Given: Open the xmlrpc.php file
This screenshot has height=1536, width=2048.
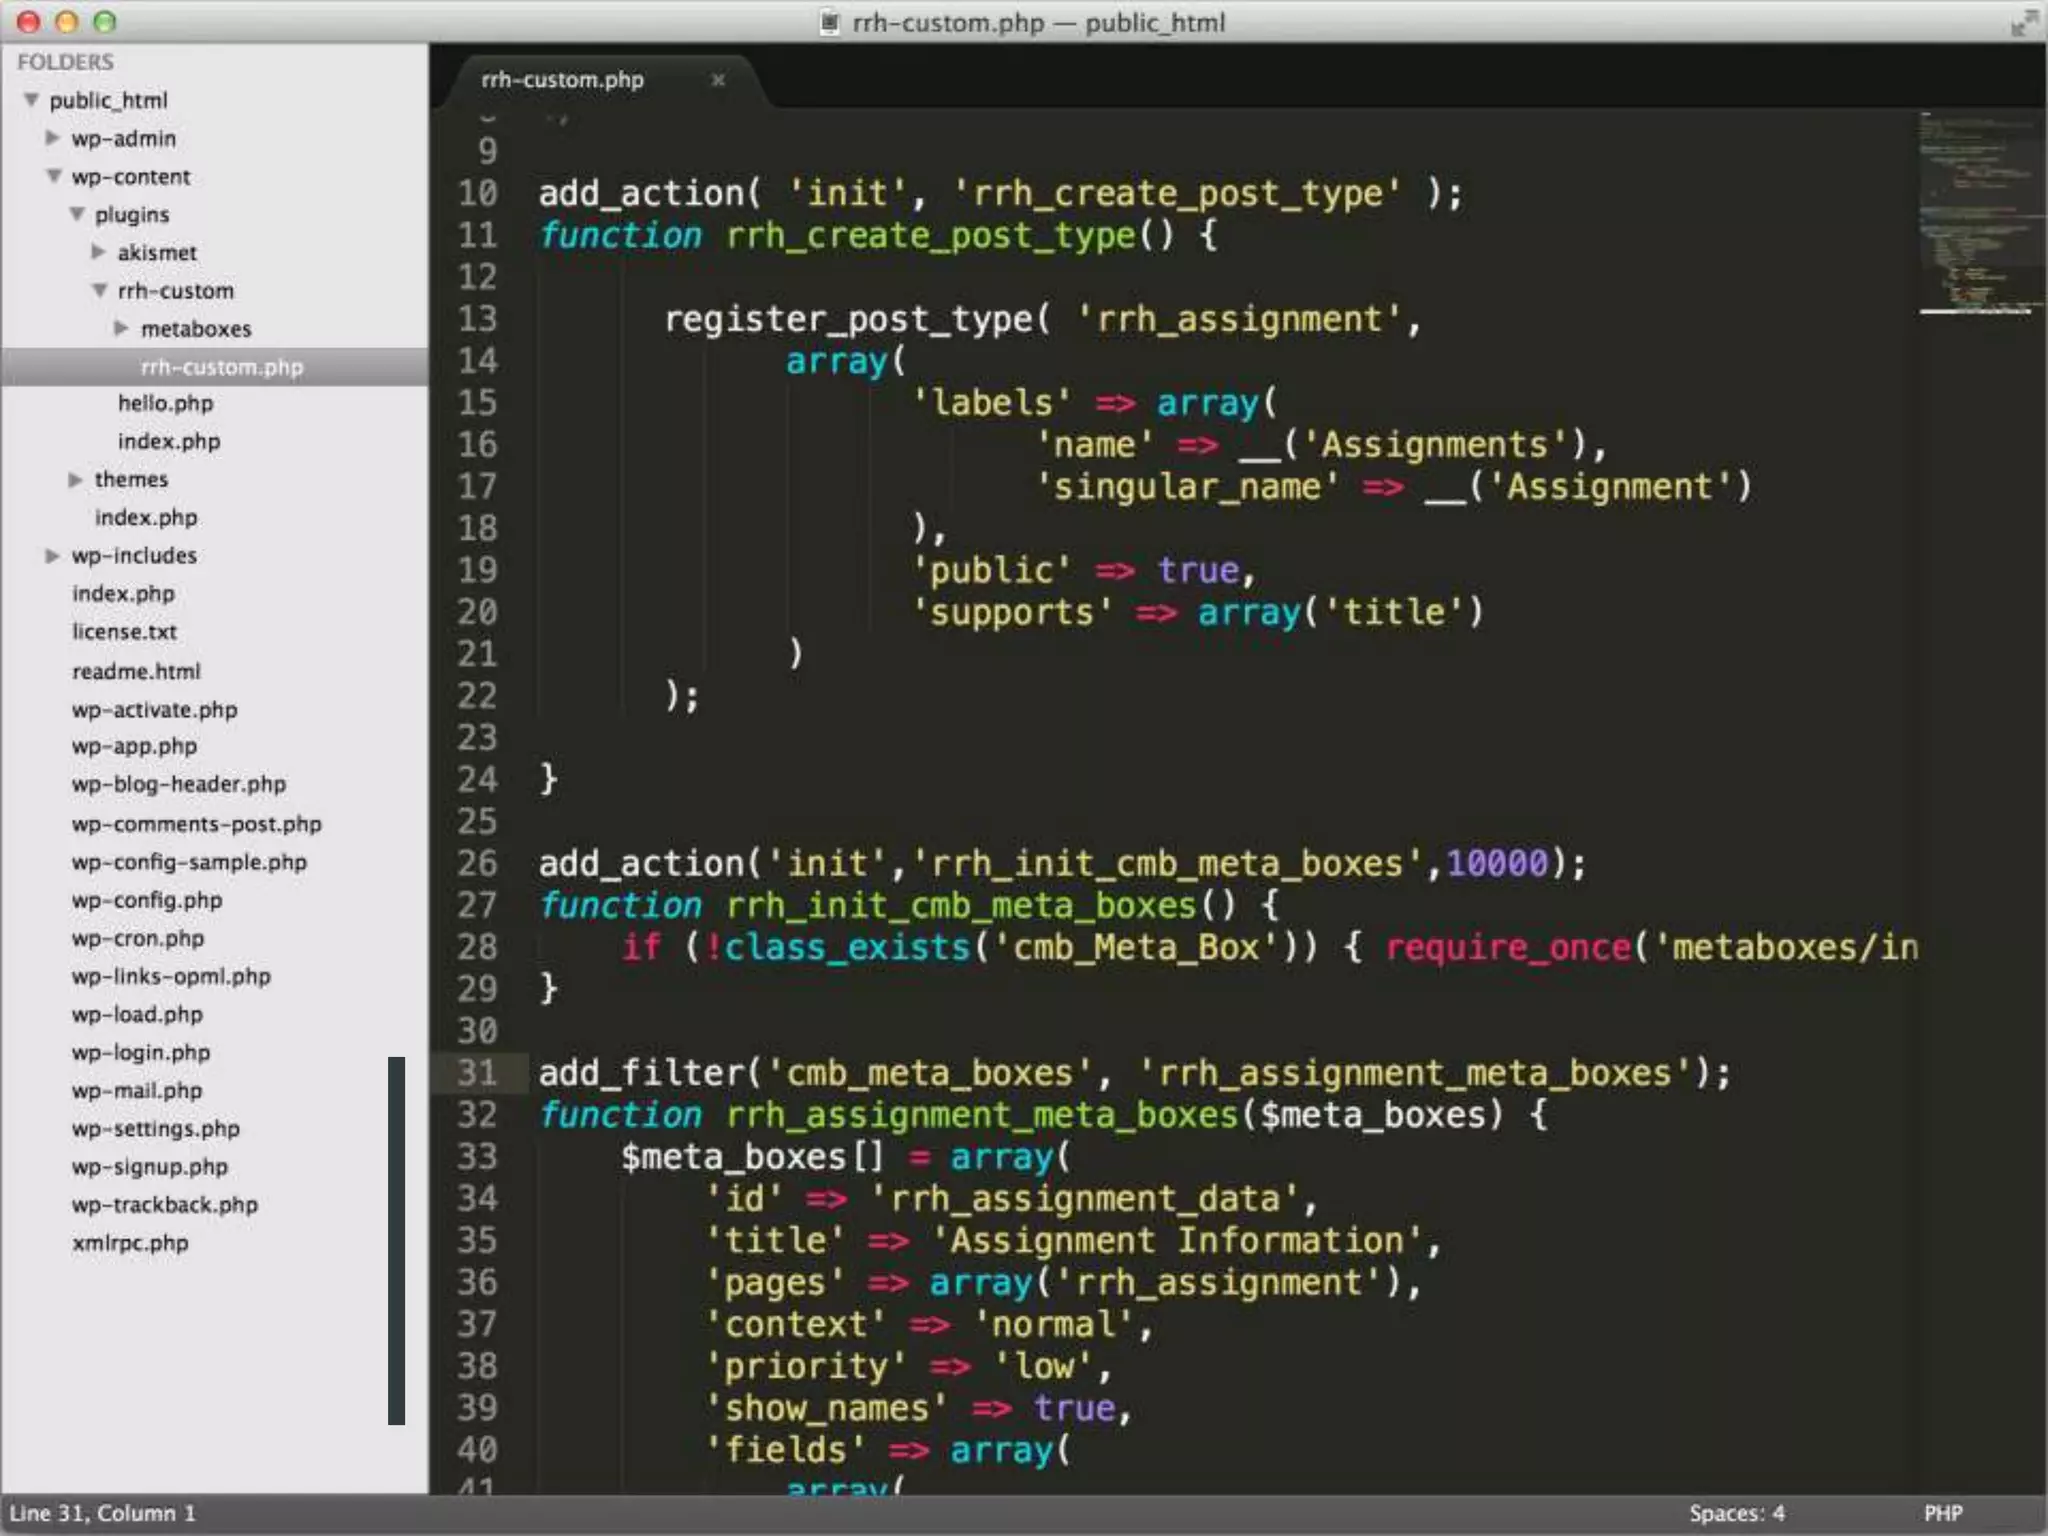Looking at the screenshot, I should pyautogui.click(x=130, y=1243).
